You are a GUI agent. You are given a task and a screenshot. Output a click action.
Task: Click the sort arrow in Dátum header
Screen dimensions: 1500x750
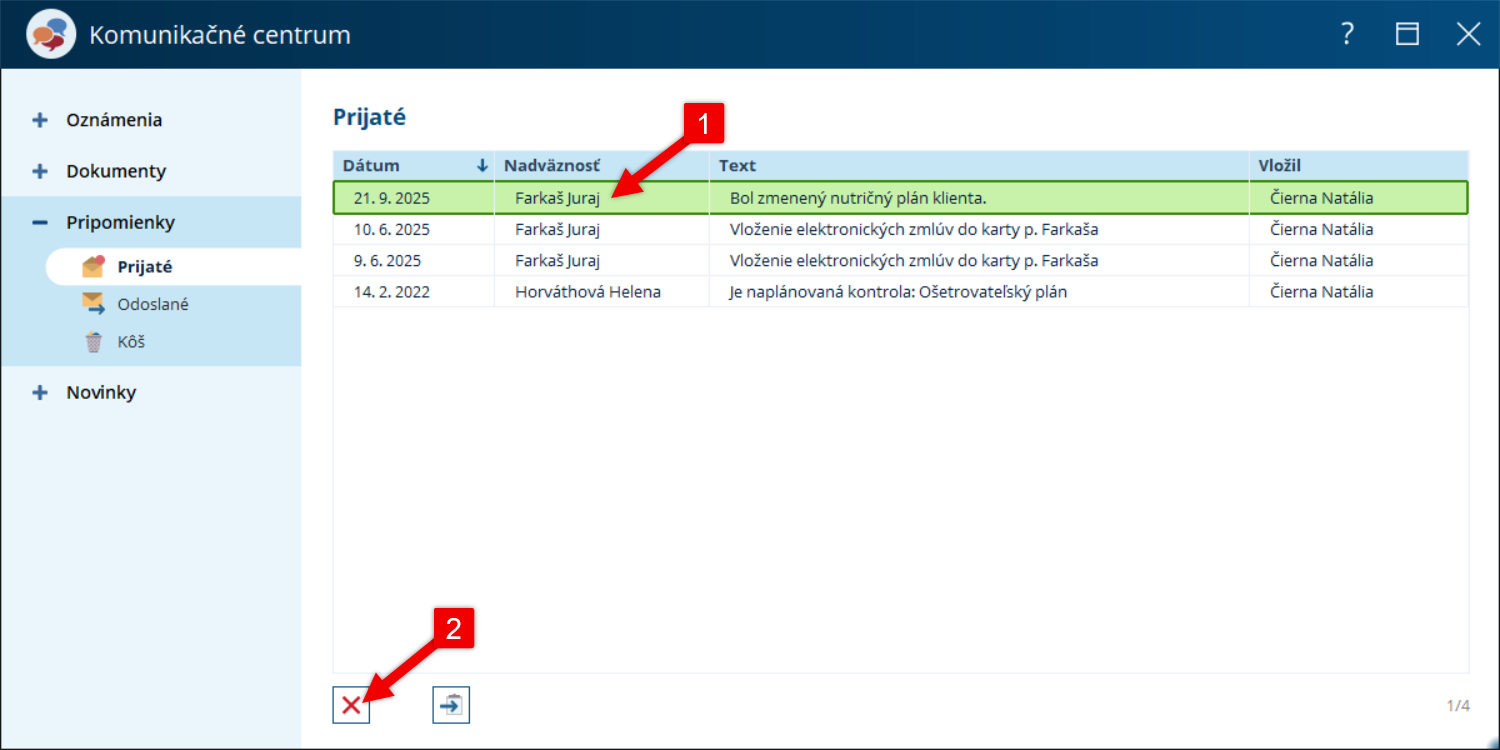pyautogui.click(x=483, y=166)
